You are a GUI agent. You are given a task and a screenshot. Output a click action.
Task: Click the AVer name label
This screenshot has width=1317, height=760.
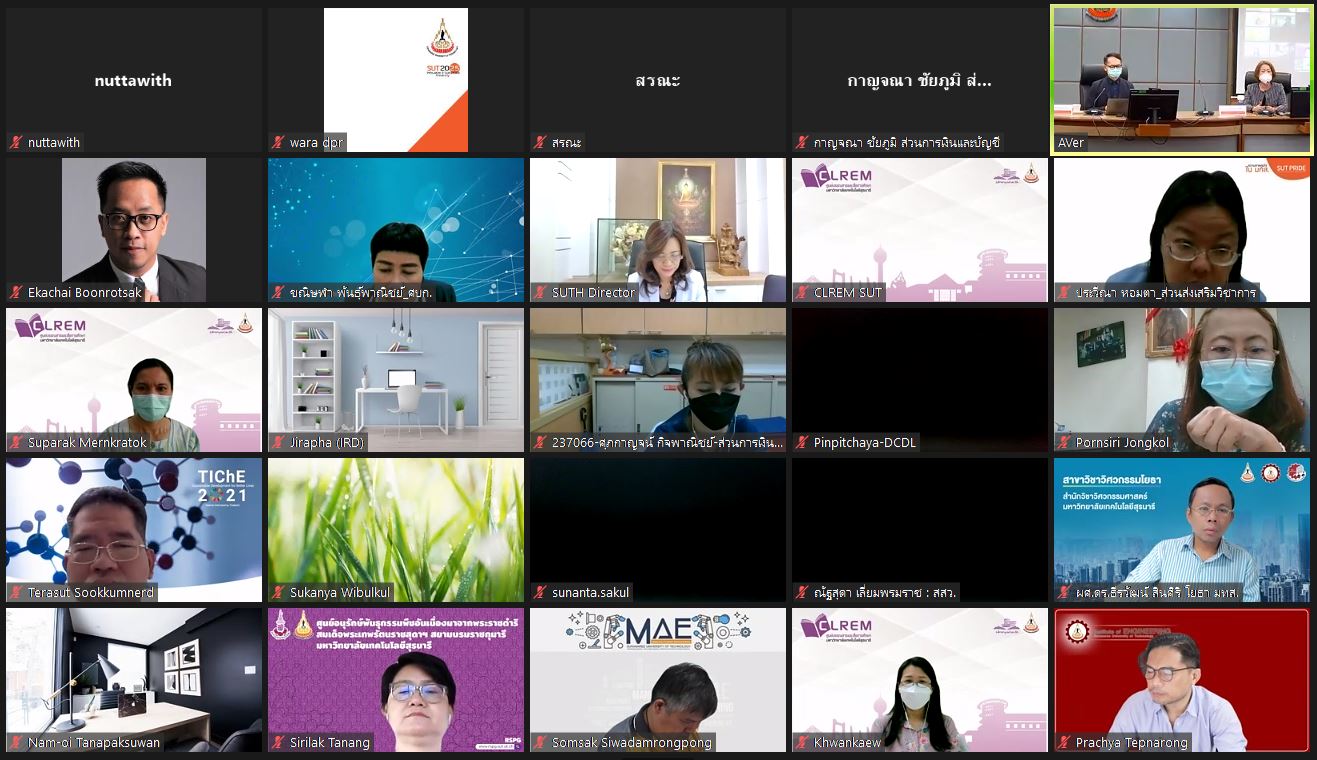1071,143
